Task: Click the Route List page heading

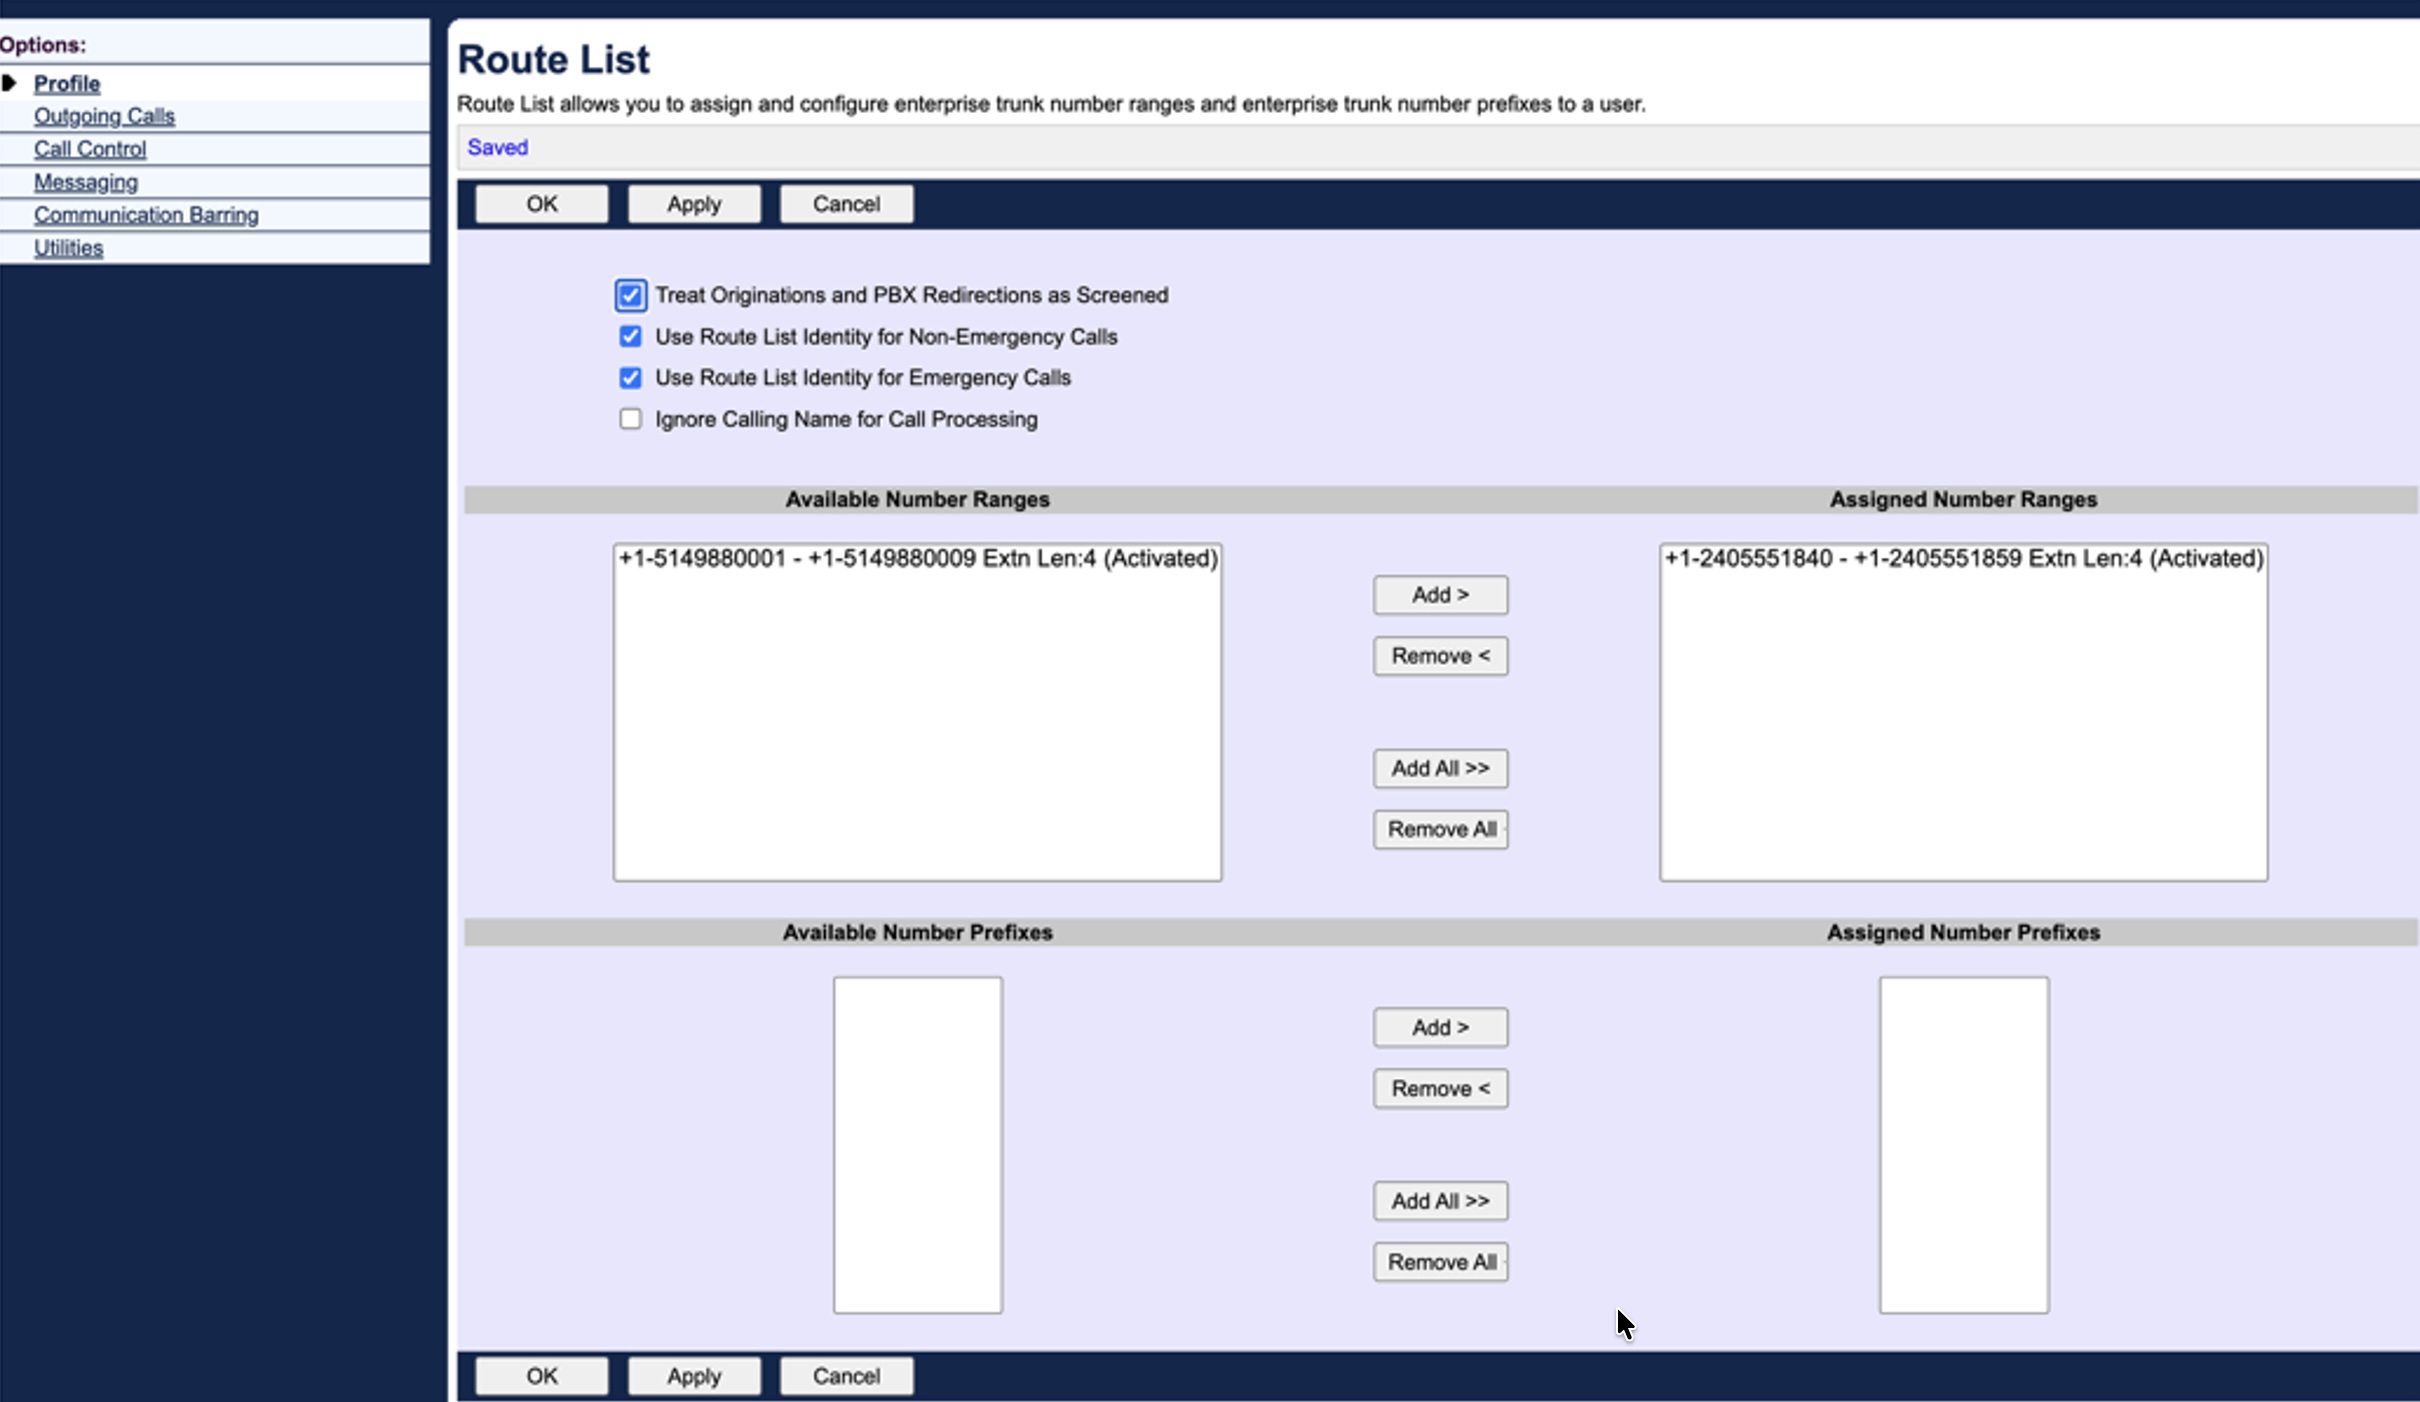Action: click(554, 59)
